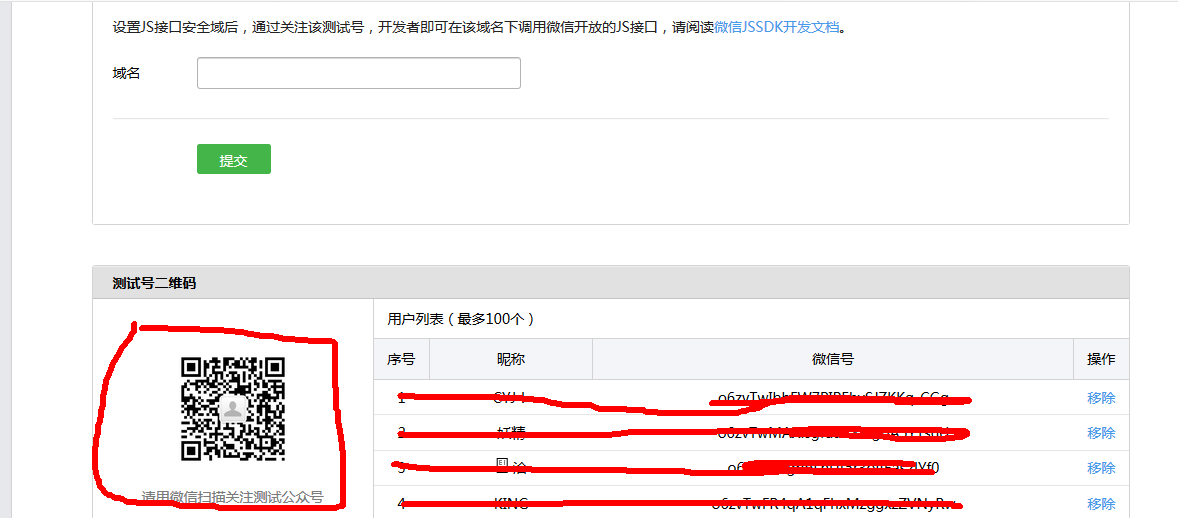Open the 微信JSSDK开发文档 link

(x=776, y=28)
